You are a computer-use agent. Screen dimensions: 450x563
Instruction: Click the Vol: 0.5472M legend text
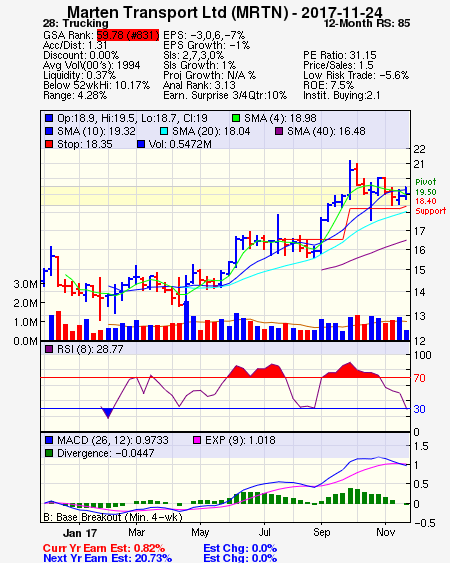pos(180,144)
